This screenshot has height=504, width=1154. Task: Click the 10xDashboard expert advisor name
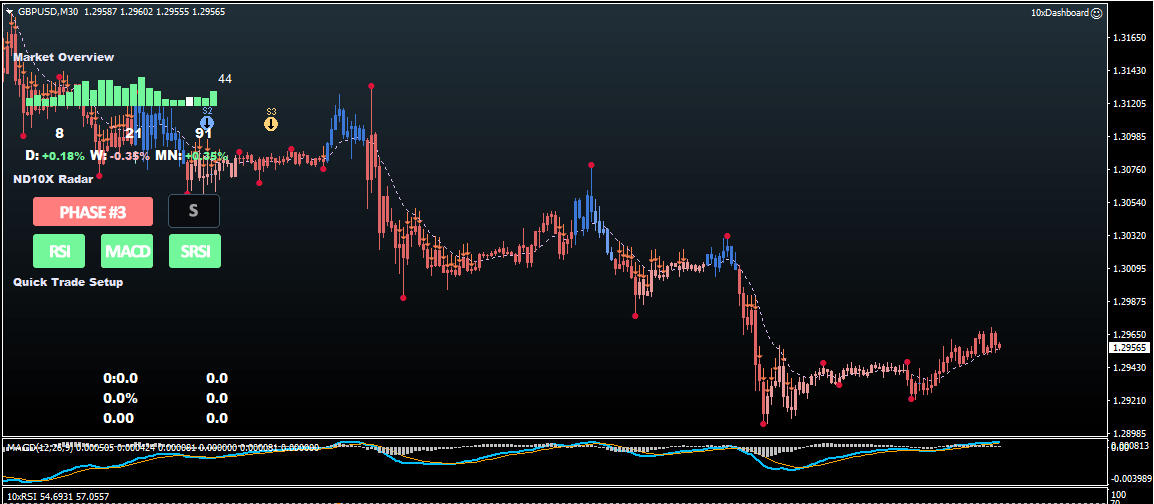coord(1059,13)
